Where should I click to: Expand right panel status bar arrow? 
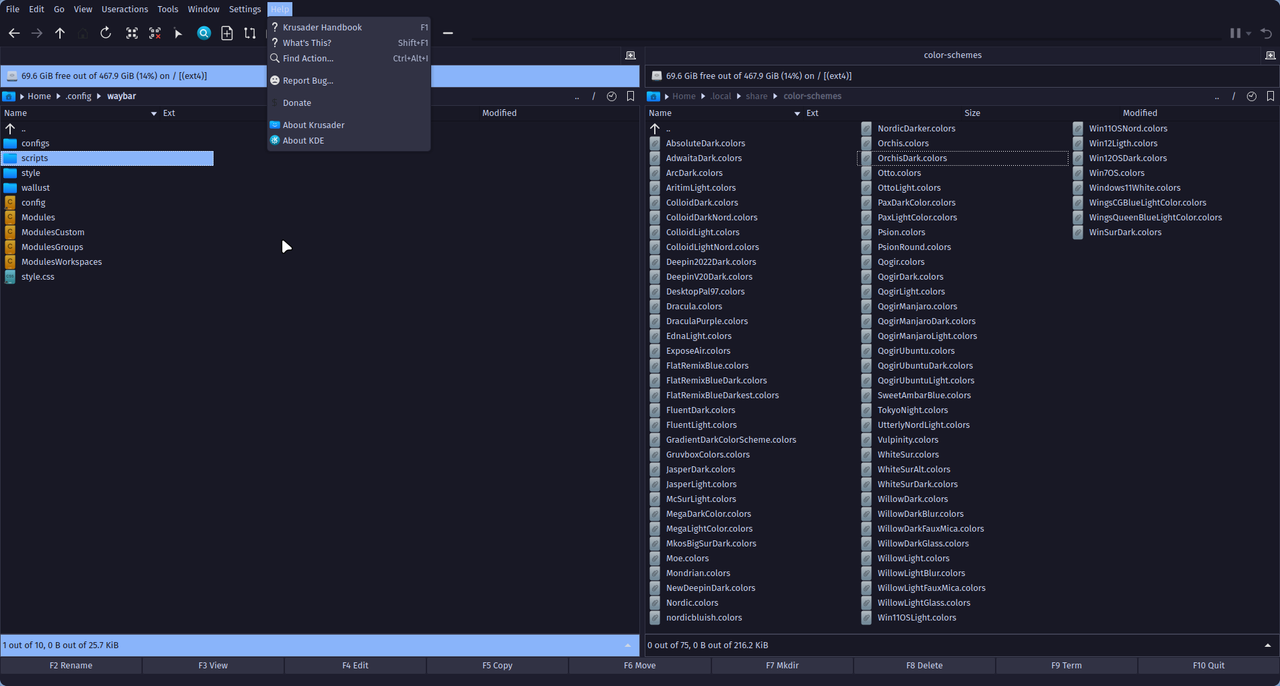1268,645
